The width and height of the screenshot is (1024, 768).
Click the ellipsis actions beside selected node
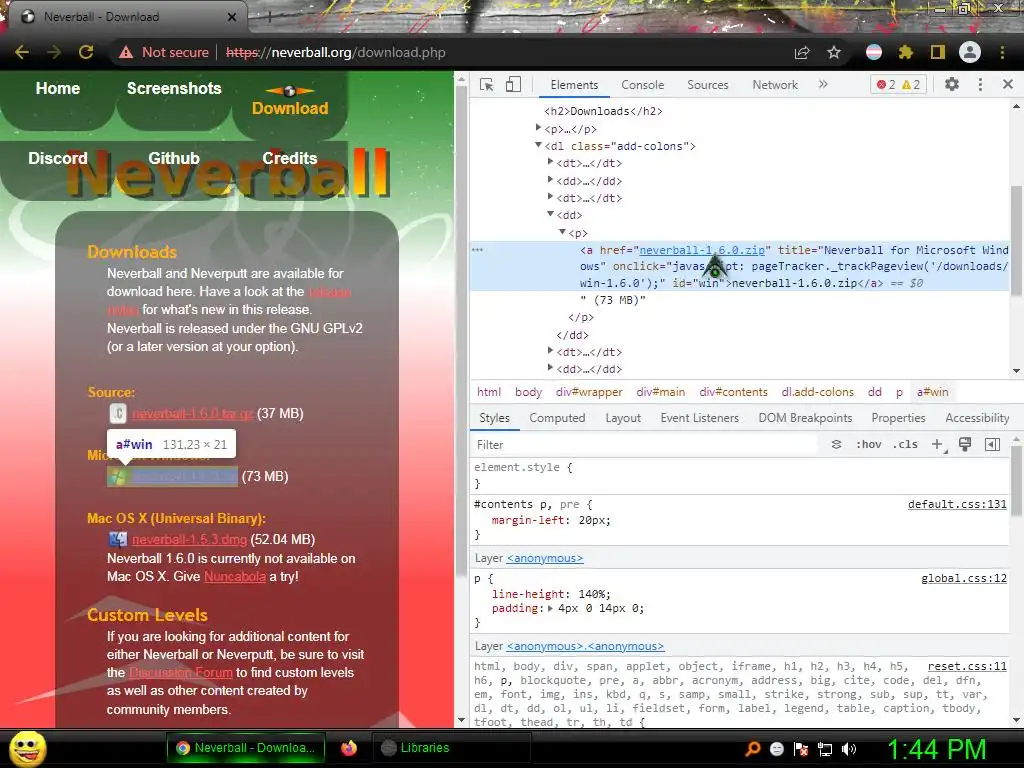tap(477, 250)
